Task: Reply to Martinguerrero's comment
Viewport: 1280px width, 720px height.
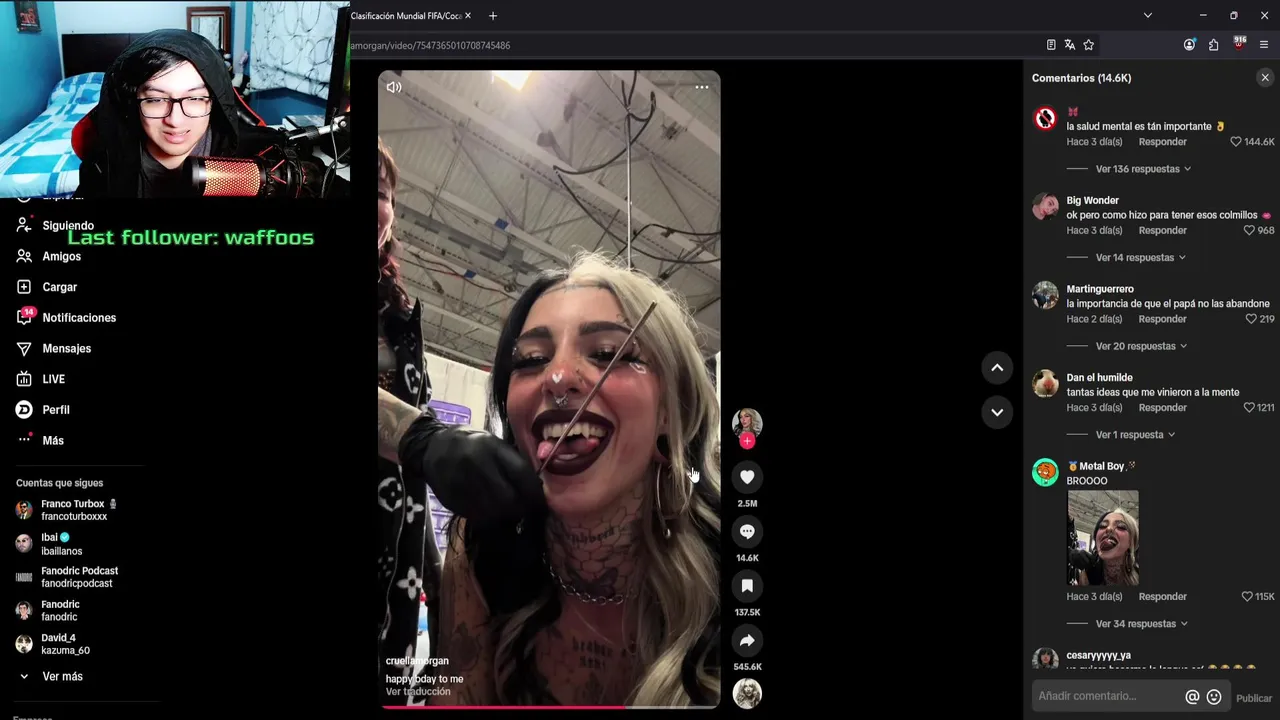Action: click(x=1162, y=319)
